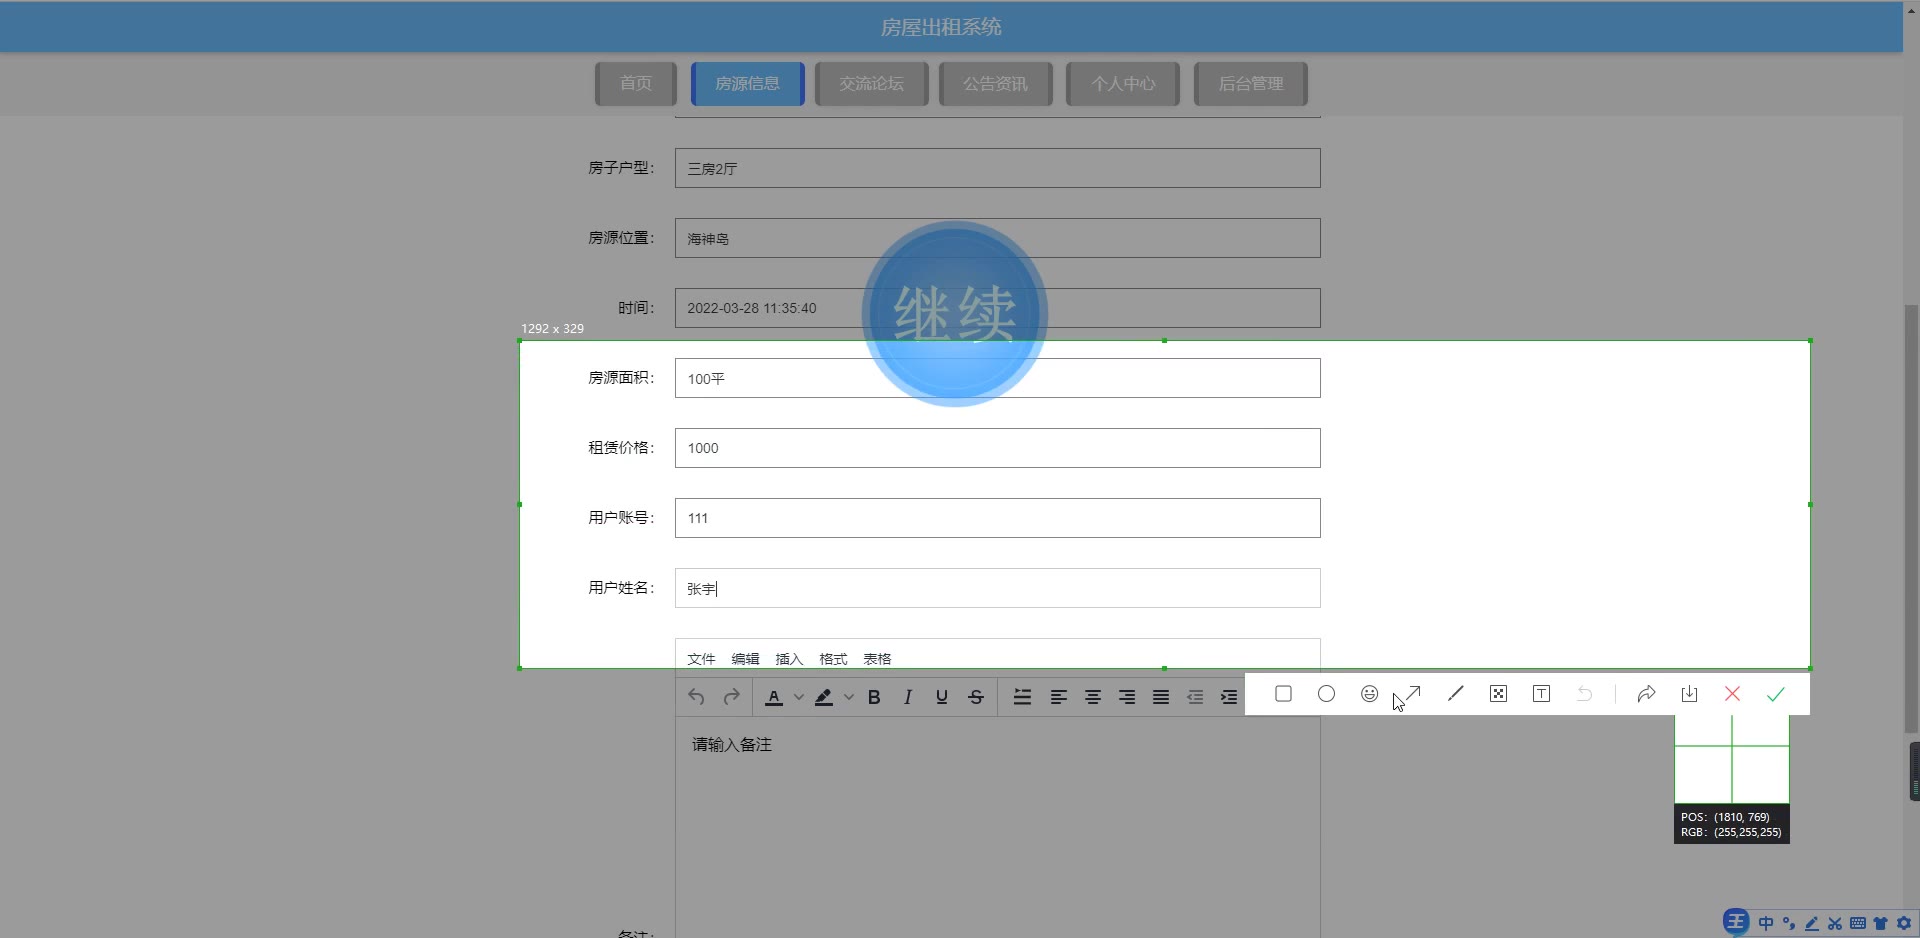1920x938 pixels.
Task: Confirm screenshot with green checkmark
Action: 1775,694
